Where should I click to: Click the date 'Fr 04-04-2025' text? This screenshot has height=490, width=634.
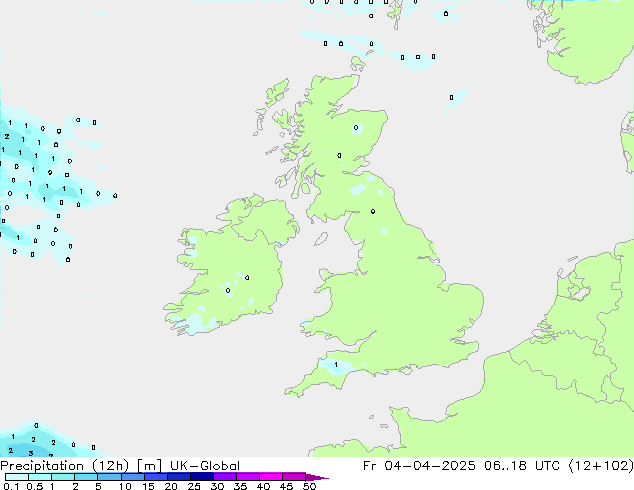tap(419, 466)
